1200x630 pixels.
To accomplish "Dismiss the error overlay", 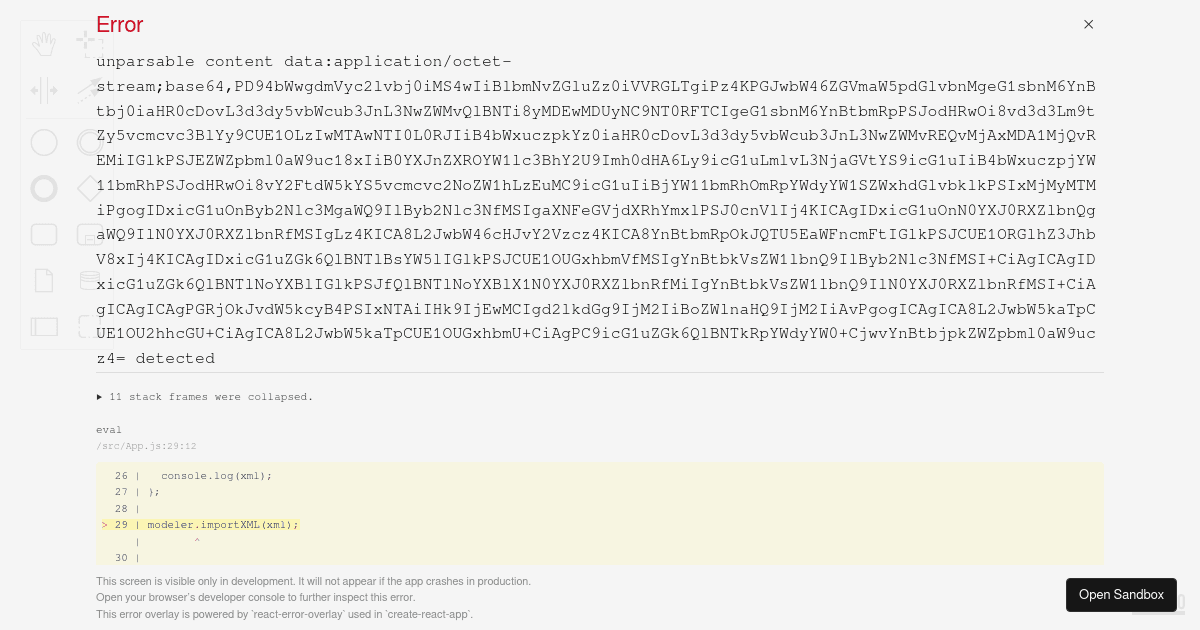I will pyautogui.click(x=1088, y=24).
